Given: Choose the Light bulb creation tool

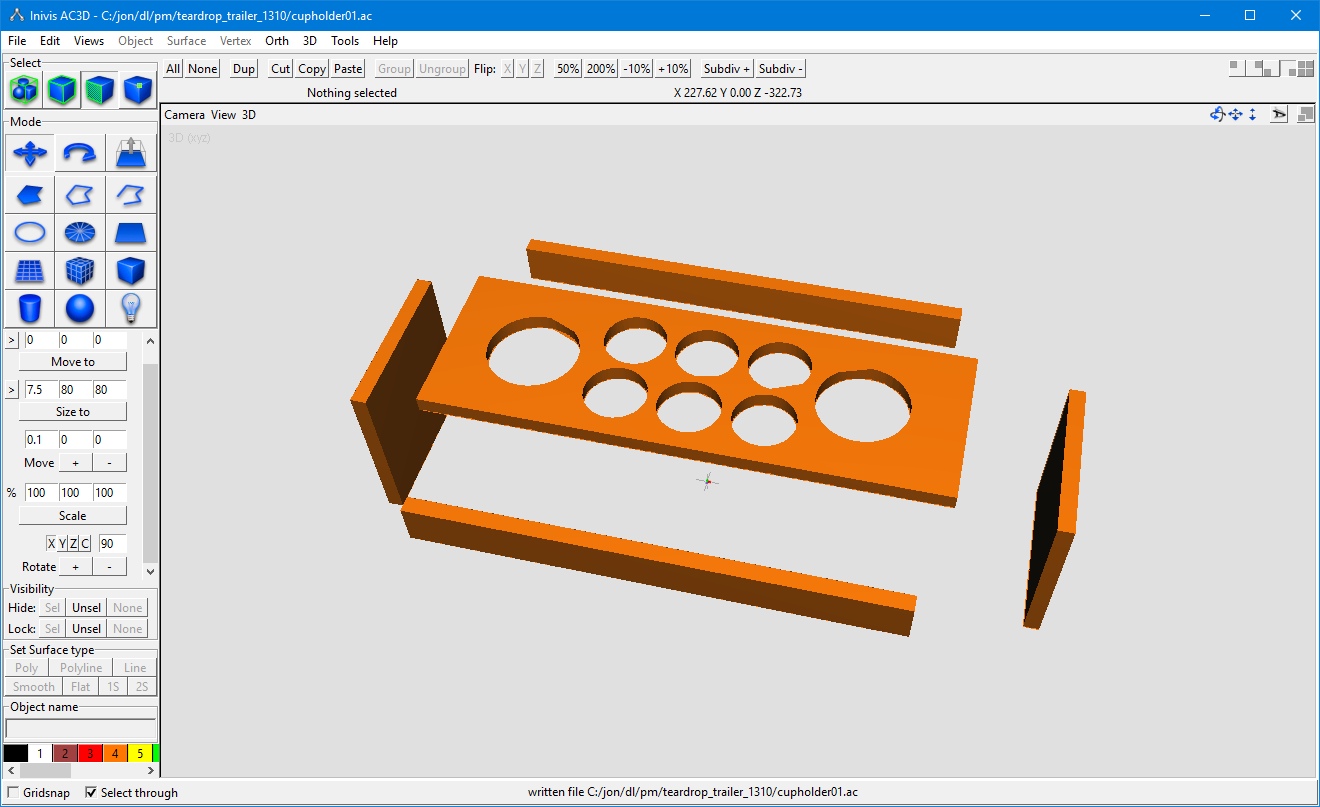Looking at the screenshot, I should 131,308.
